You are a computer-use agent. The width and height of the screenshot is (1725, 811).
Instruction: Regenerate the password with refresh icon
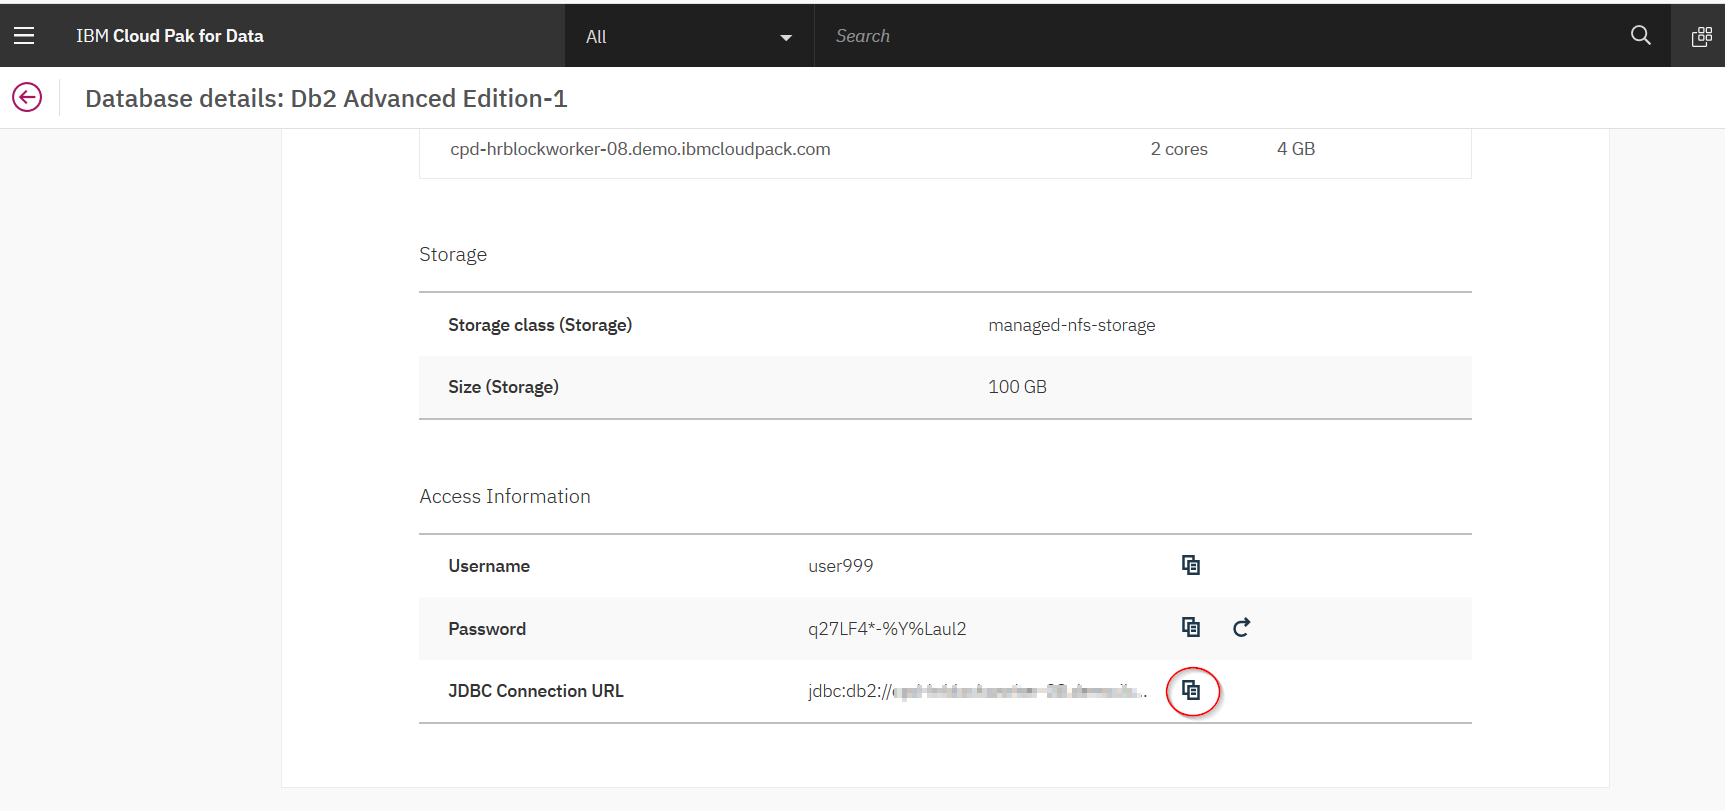1241,628
